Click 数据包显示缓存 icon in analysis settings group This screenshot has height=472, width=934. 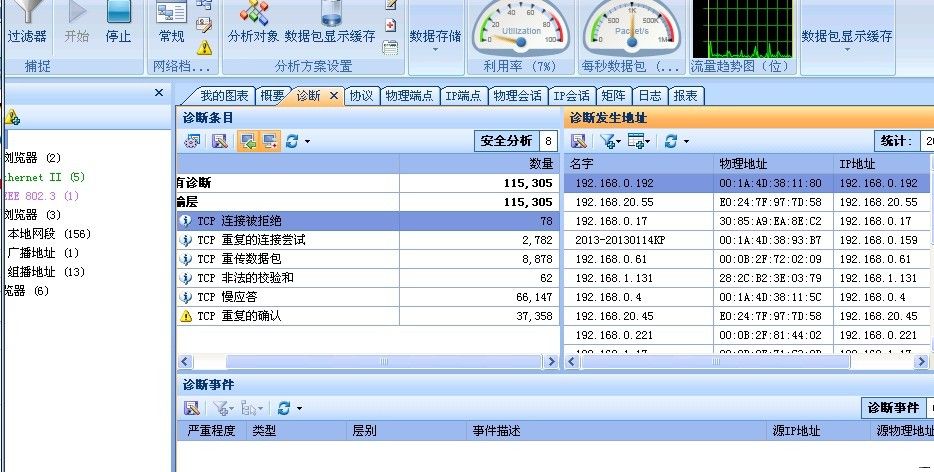pos(330,24)
